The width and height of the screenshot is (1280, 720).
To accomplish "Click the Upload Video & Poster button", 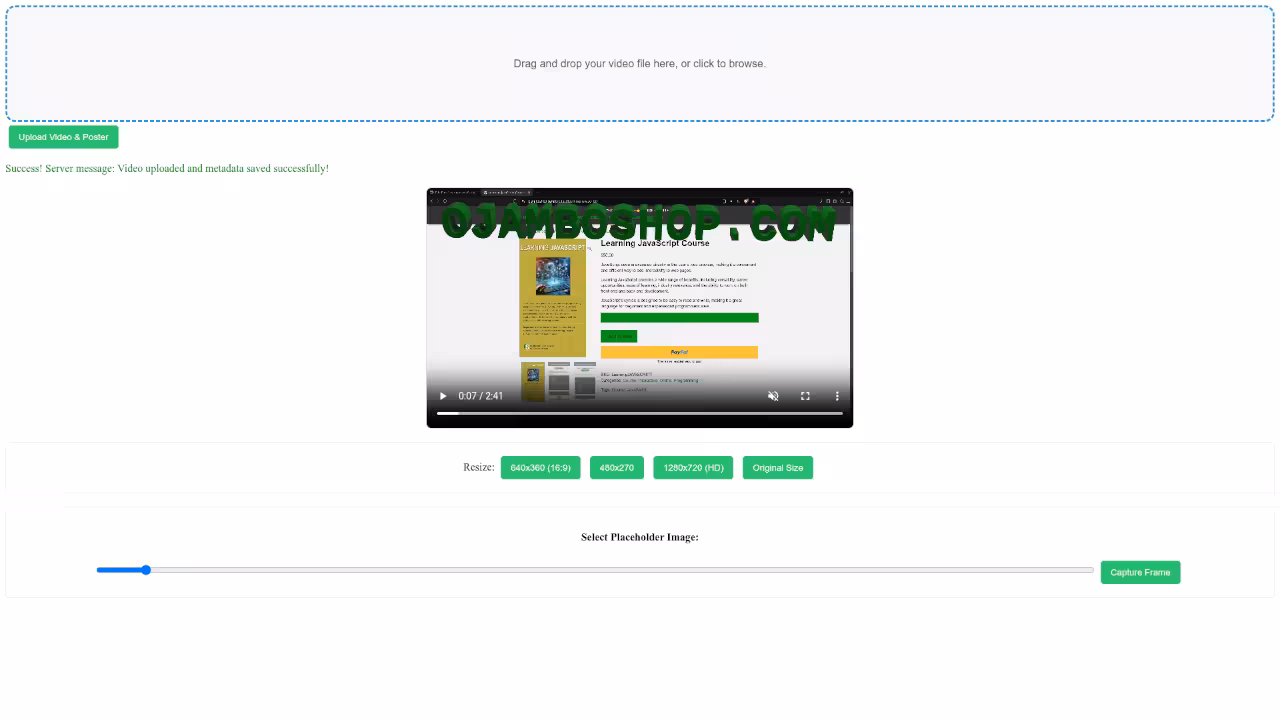I will coord(63,137).
